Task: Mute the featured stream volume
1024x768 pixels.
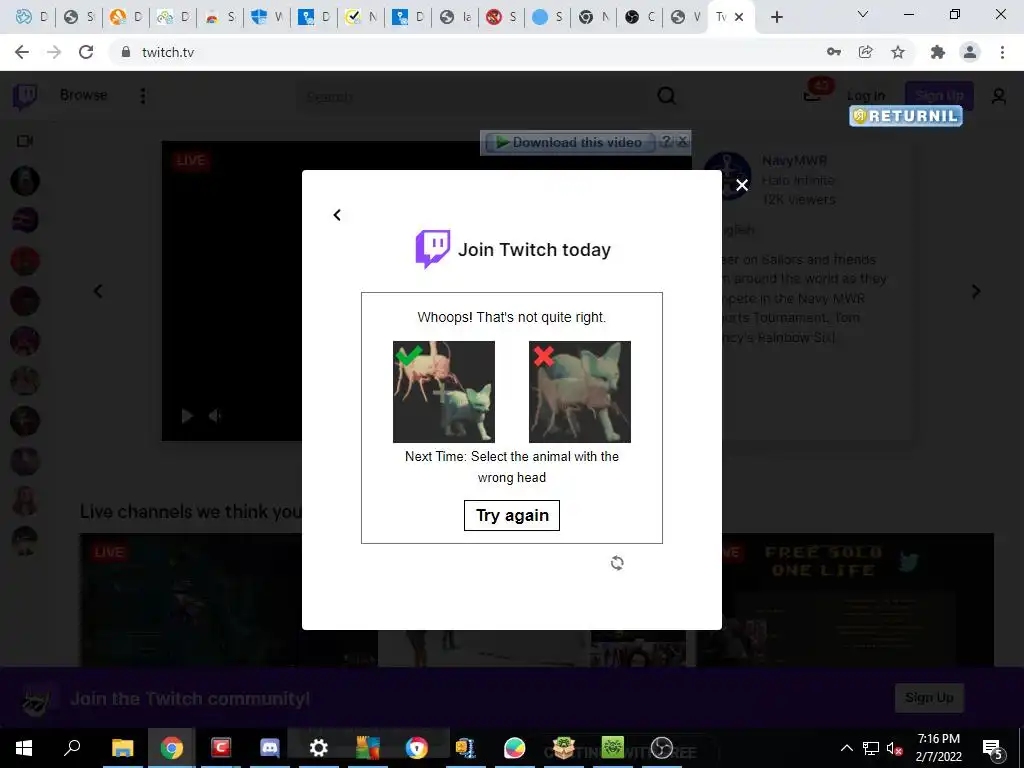Action: pyautogui.click(x=215, y=416)
